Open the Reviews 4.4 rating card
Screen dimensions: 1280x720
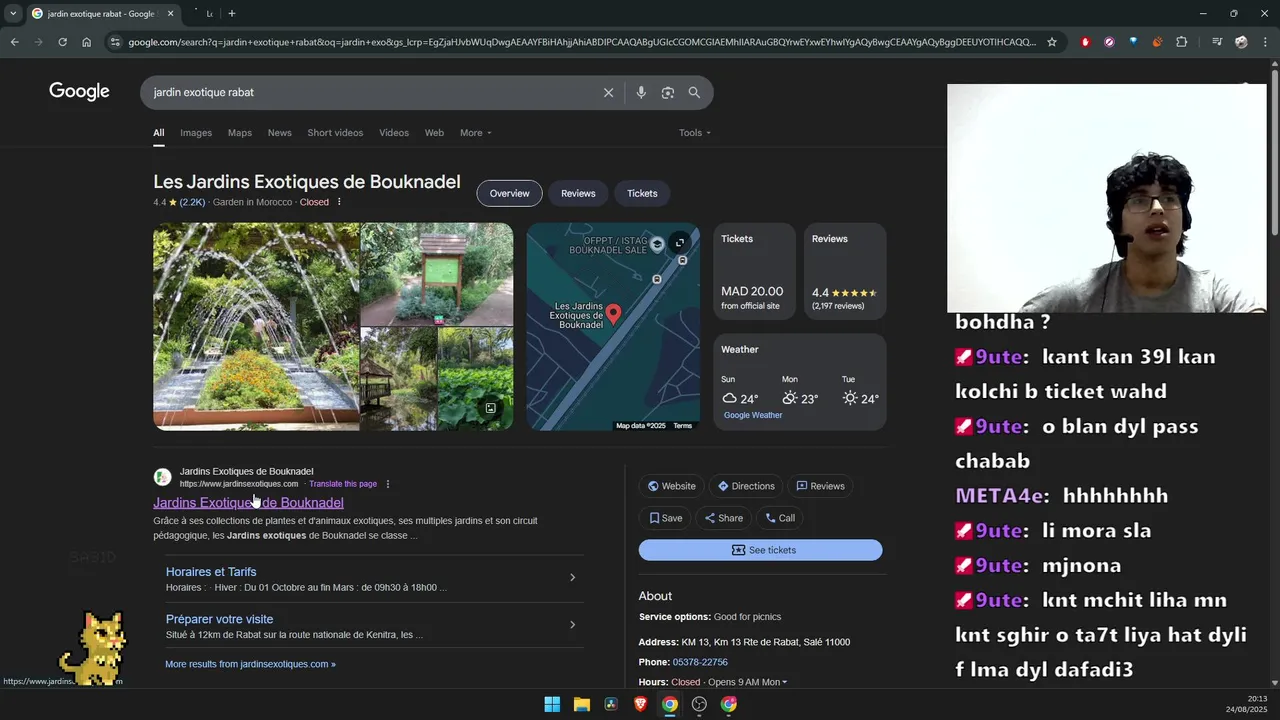pos(845,271)
